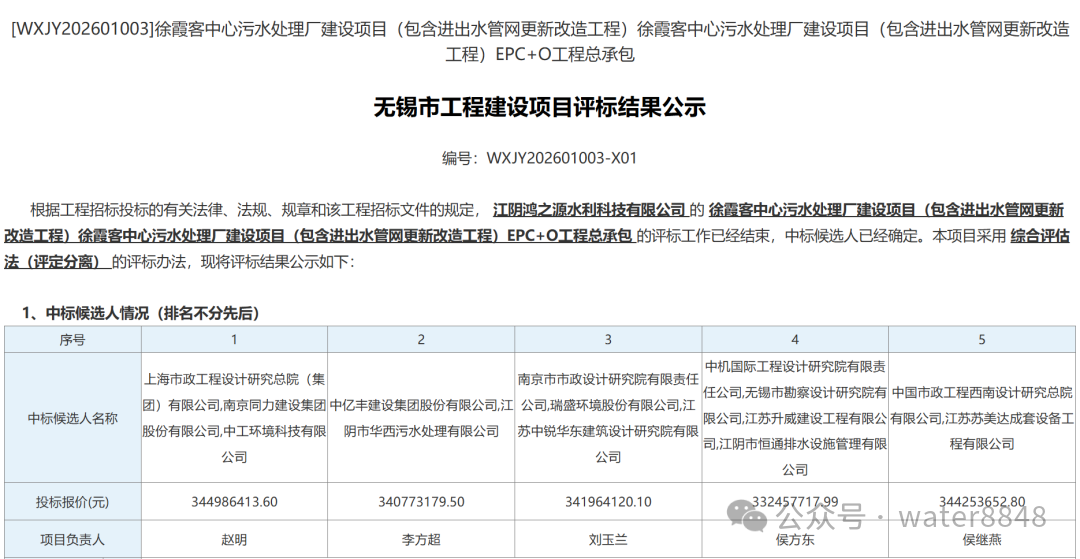Viewport: 1080px width, 559px height.
Task: Click project leader 侯方东
Action: (795, 540)
